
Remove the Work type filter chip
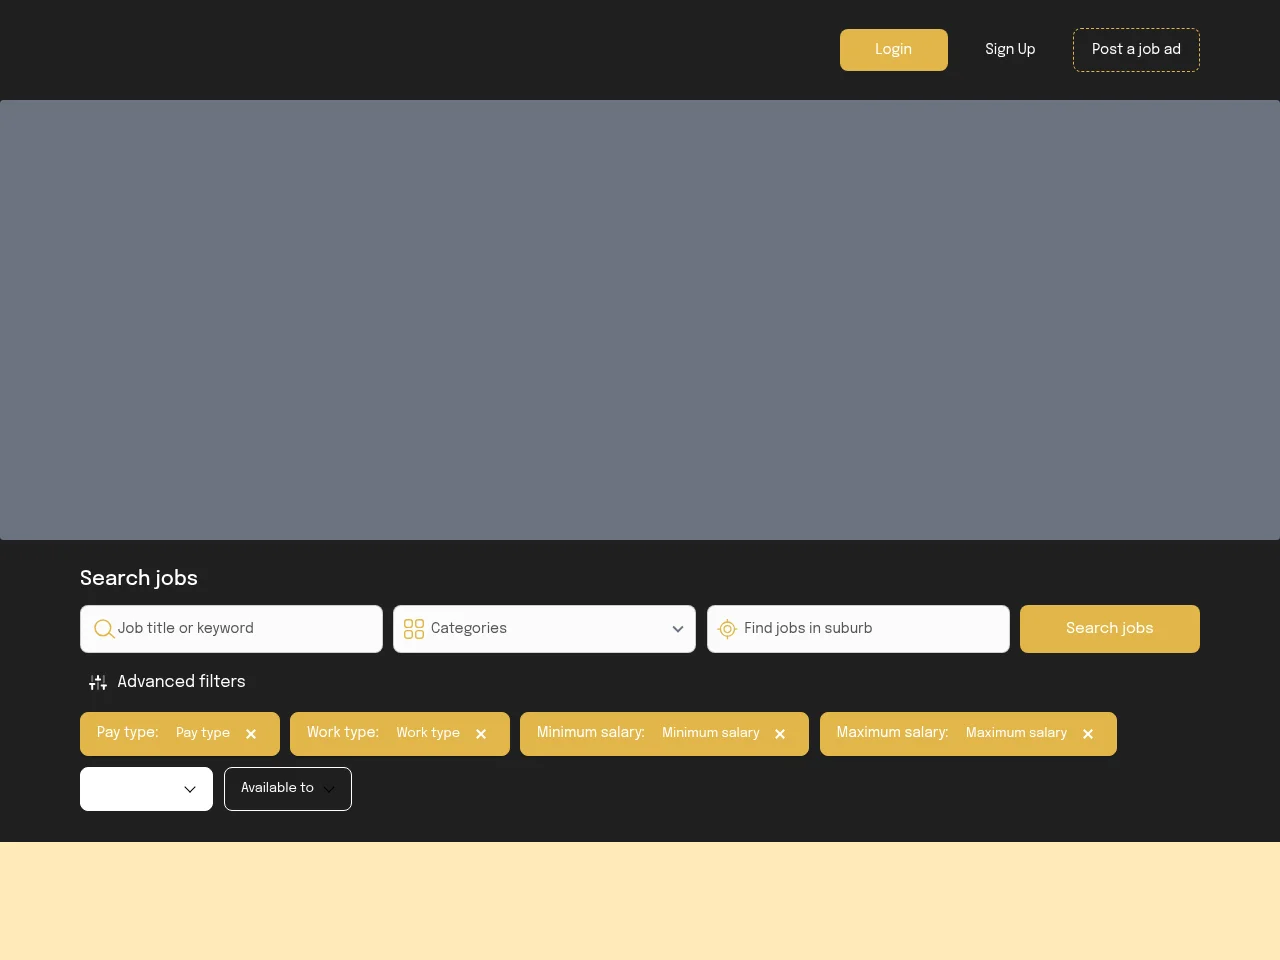(481, 734)
